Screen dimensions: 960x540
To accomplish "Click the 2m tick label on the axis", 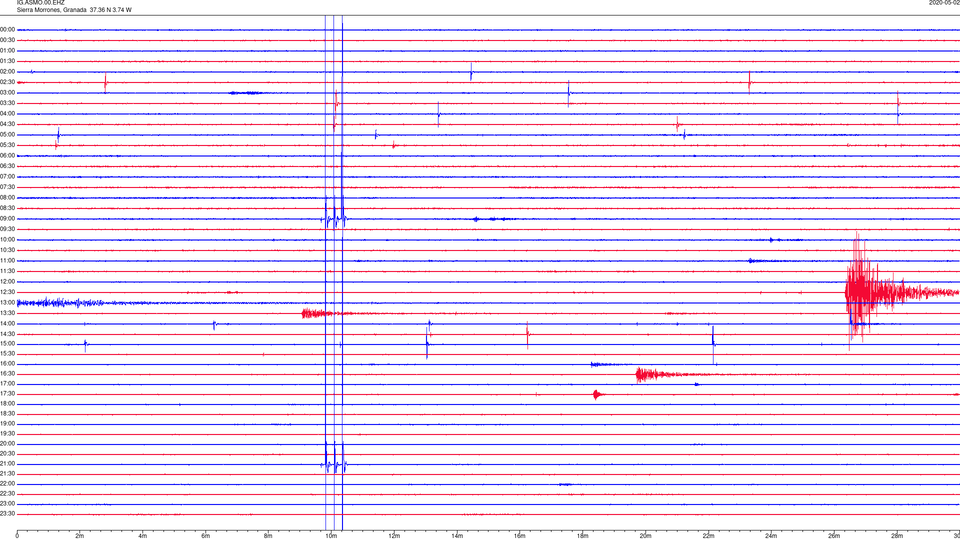I will coord(80,536).
